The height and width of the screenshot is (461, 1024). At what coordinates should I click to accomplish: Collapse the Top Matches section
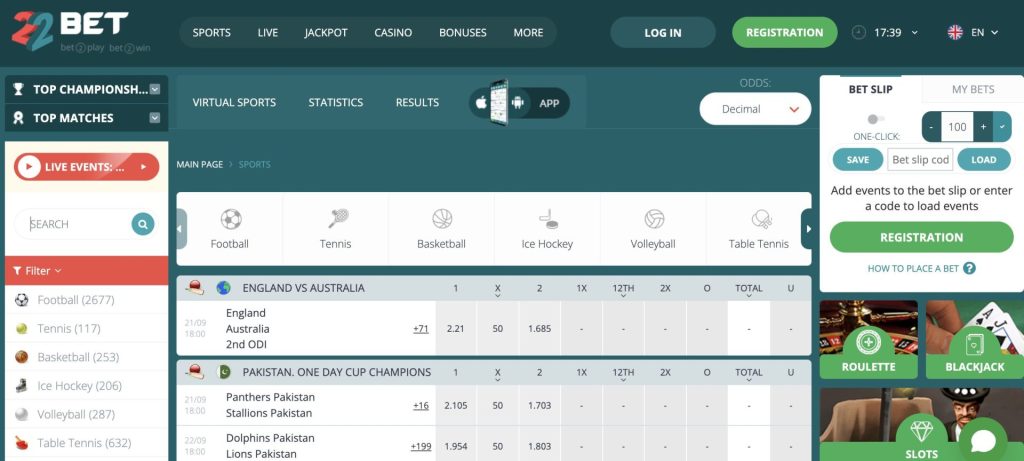155,118
